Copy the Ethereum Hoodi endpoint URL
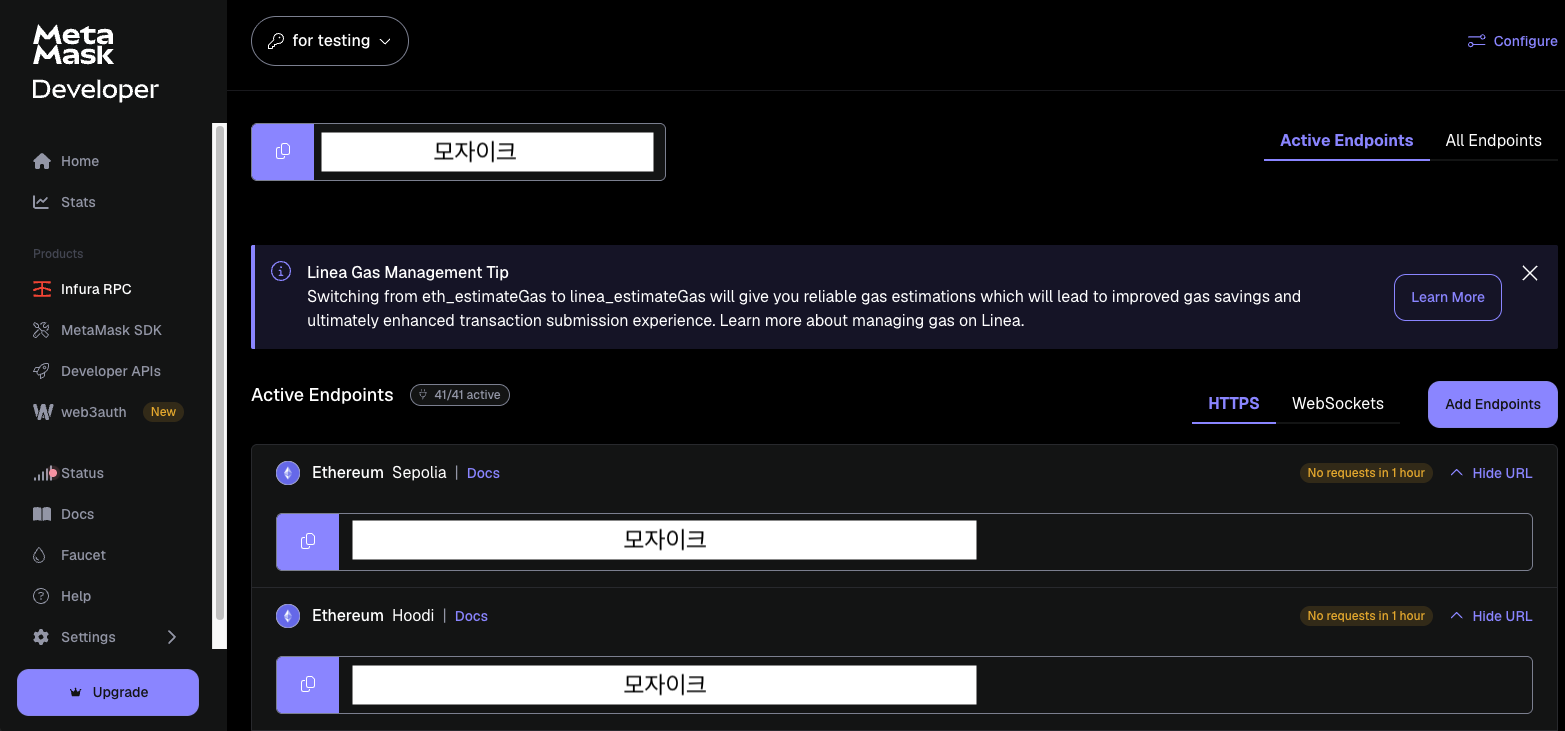The image size is (1565, 731). coord(308,684)
